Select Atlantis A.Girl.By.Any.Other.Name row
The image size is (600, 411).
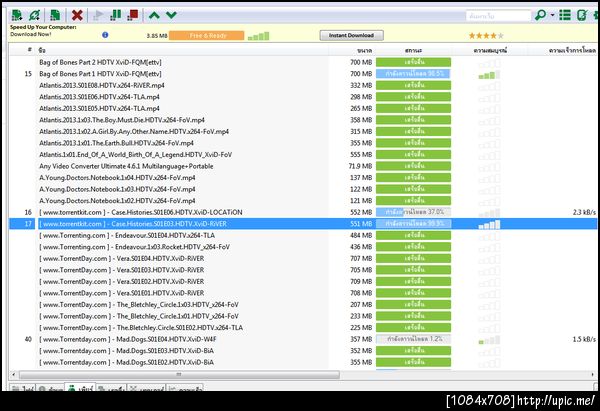click(x=303, y=131)
